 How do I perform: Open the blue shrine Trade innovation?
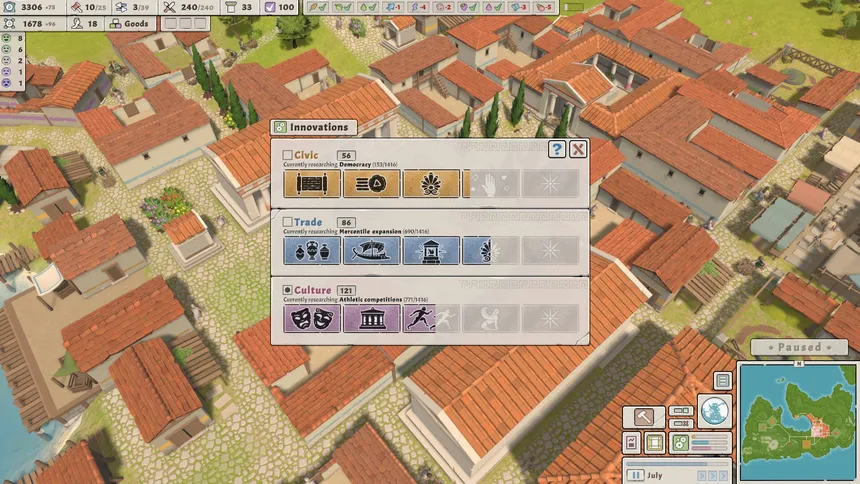431,251
